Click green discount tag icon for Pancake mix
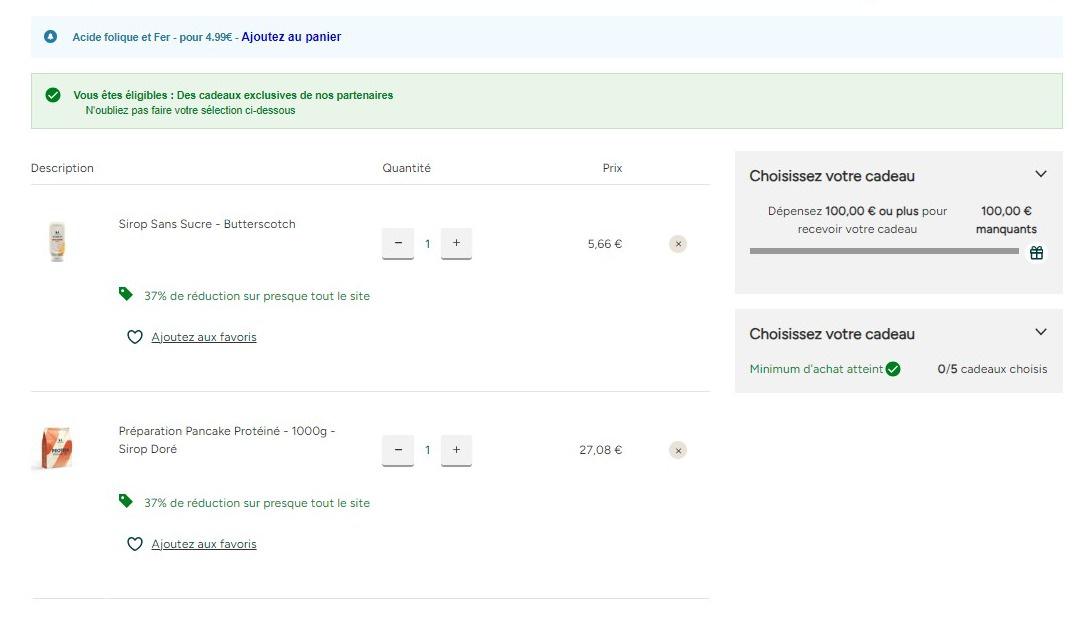 coord(126,501)
